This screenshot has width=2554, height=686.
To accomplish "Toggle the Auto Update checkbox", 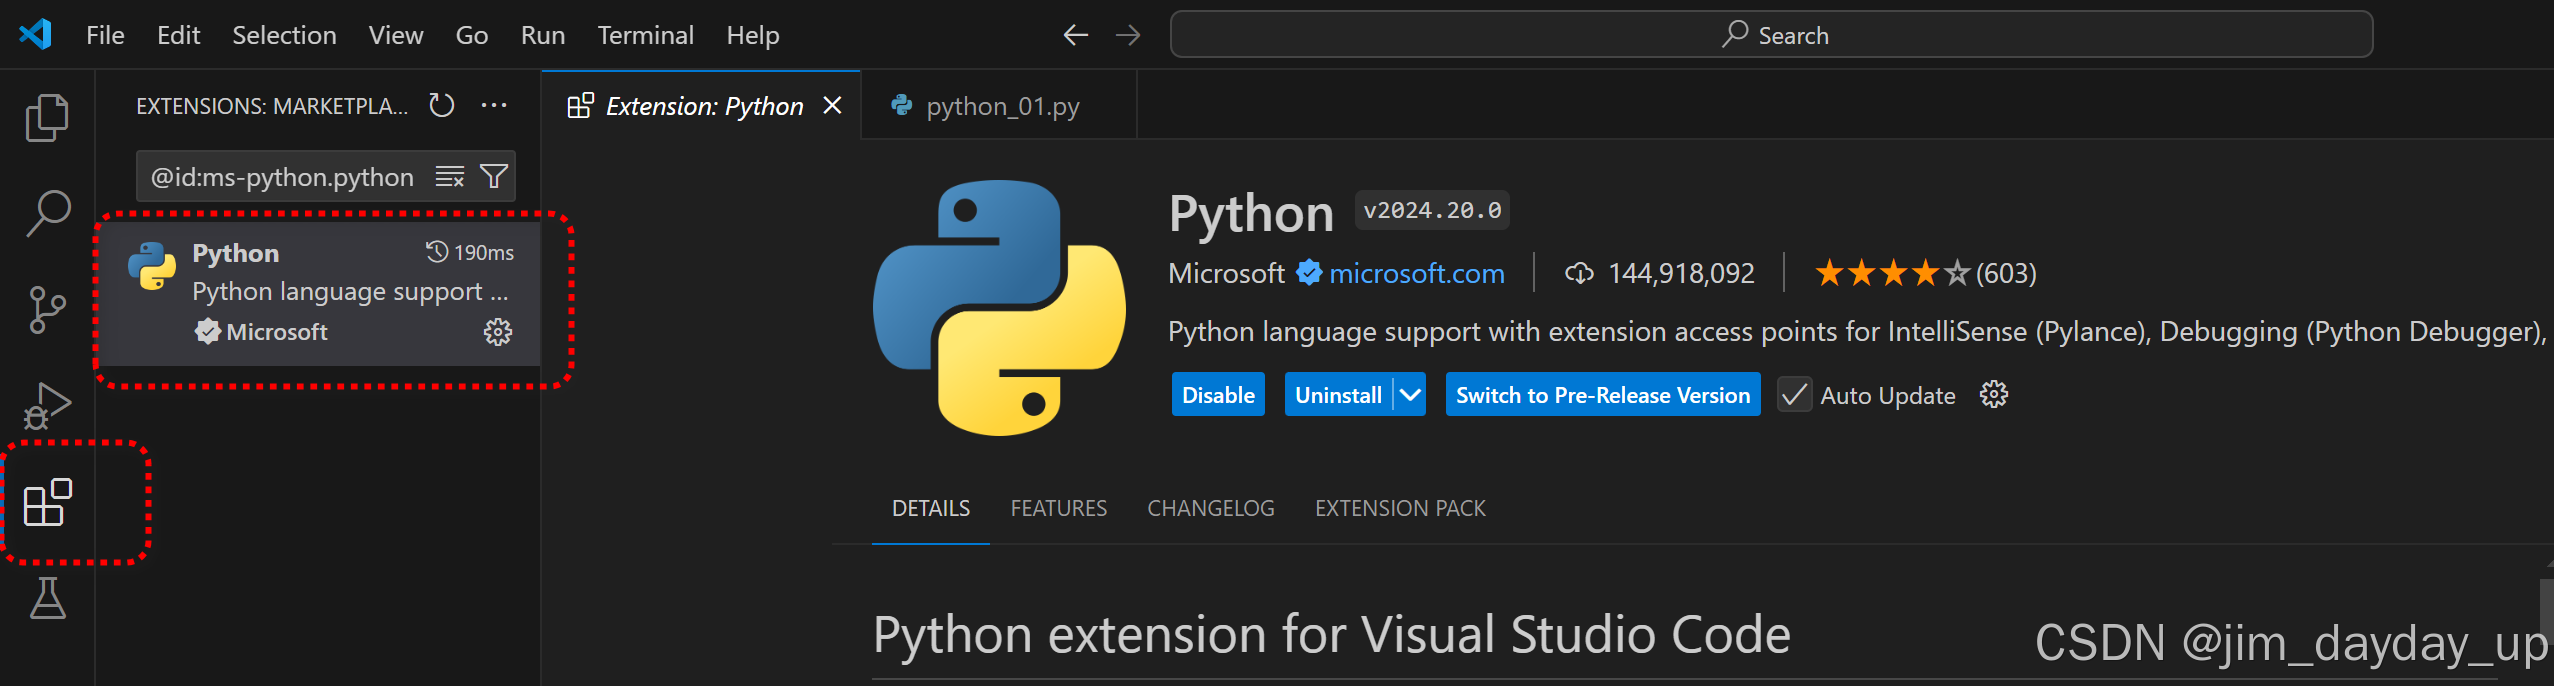I will [1794, 395].
